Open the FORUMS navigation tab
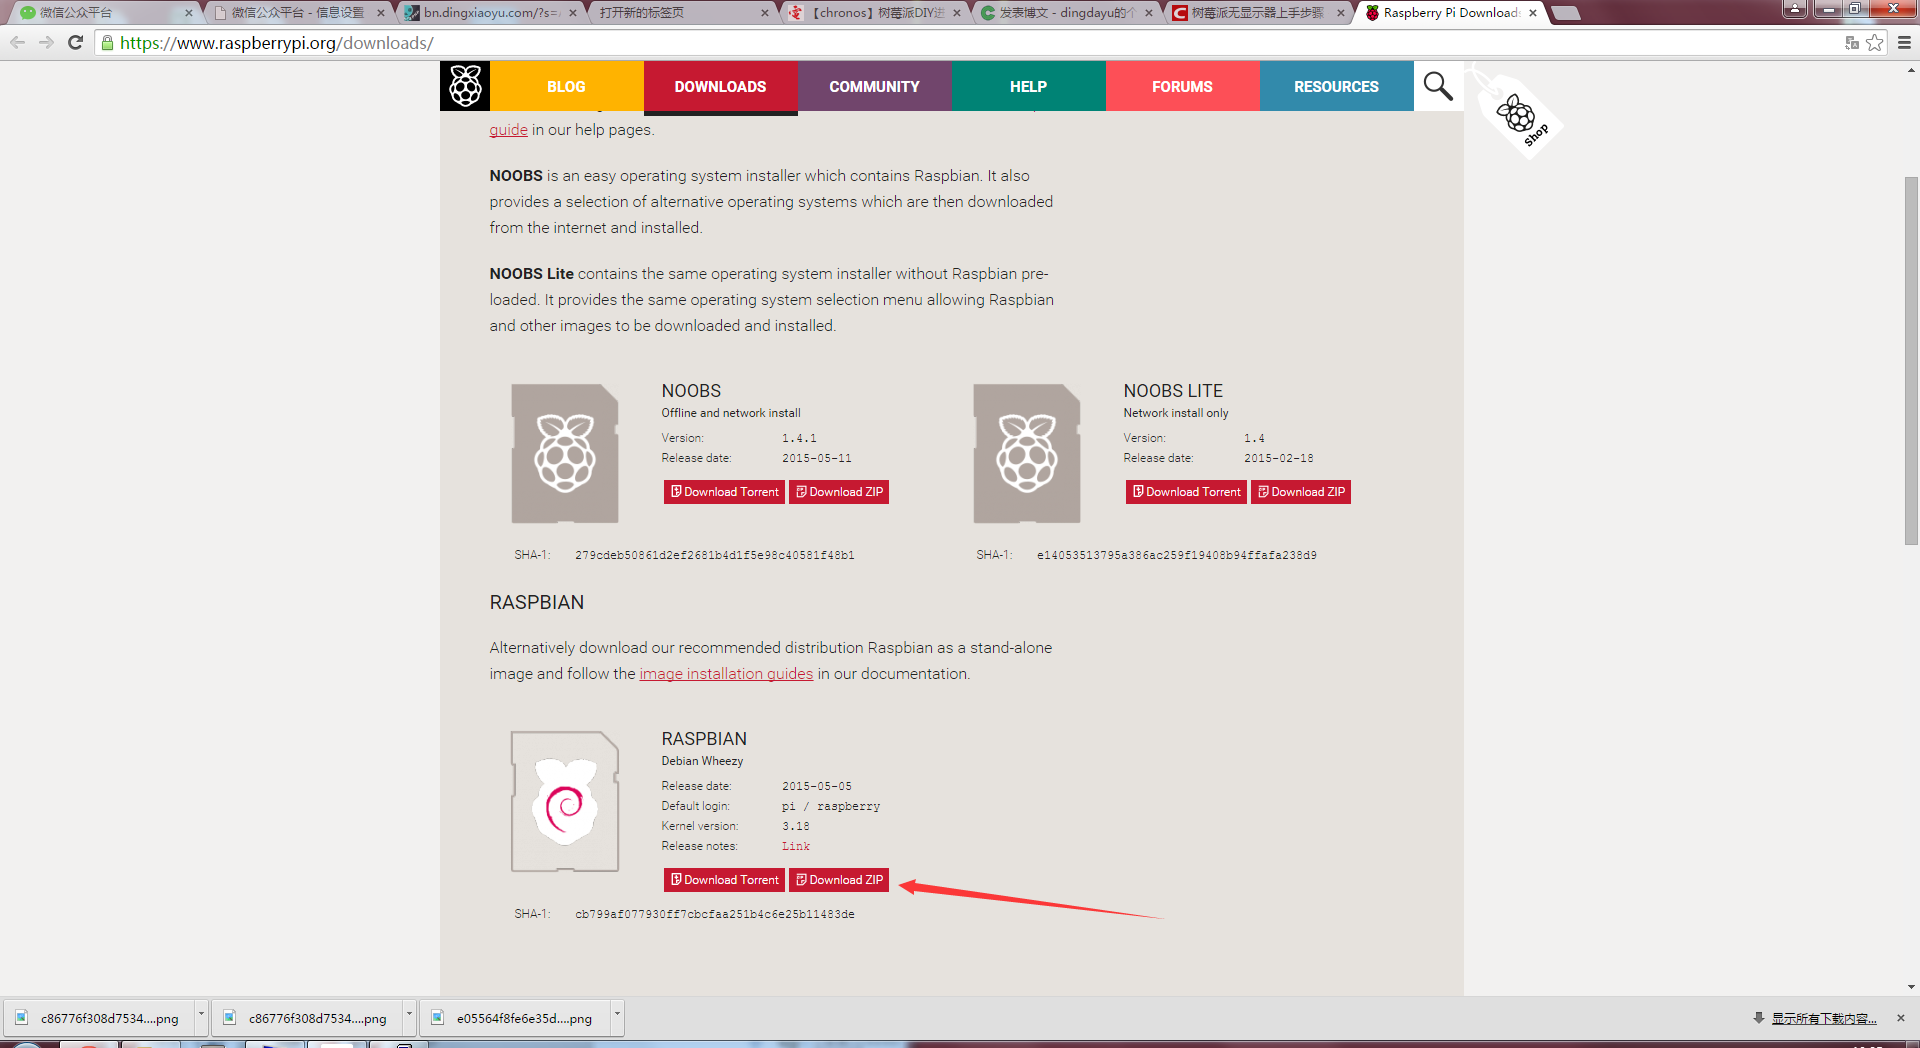Viewport: 1920px width, 1048px height. click(1182, 87)
